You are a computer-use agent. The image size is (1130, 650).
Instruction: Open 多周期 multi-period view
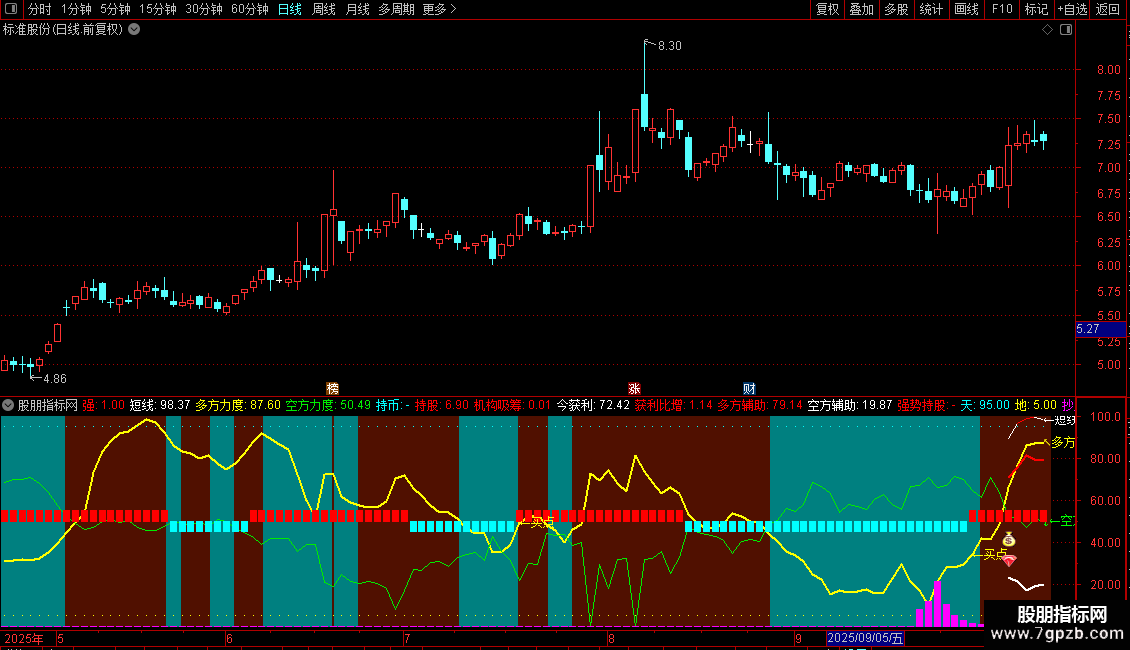point(396,9)
